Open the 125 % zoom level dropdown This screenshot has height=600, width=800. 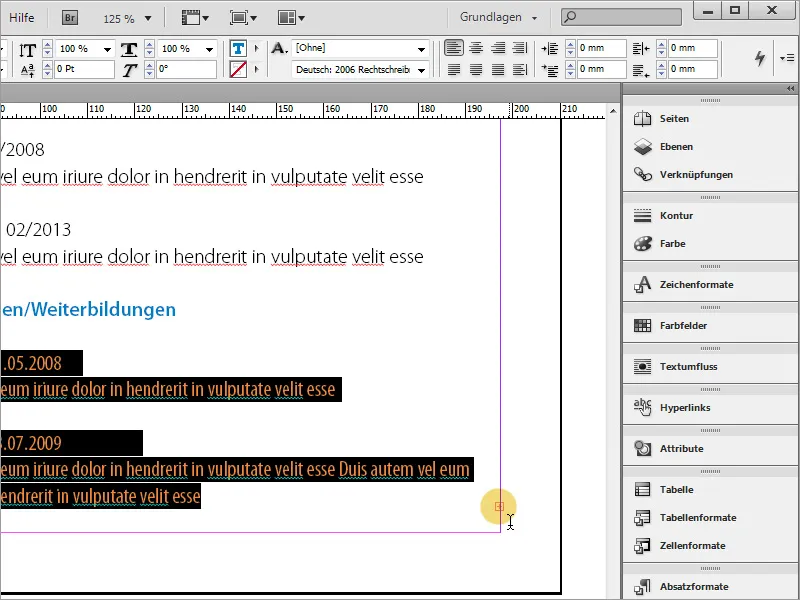(x=148, y=18)
